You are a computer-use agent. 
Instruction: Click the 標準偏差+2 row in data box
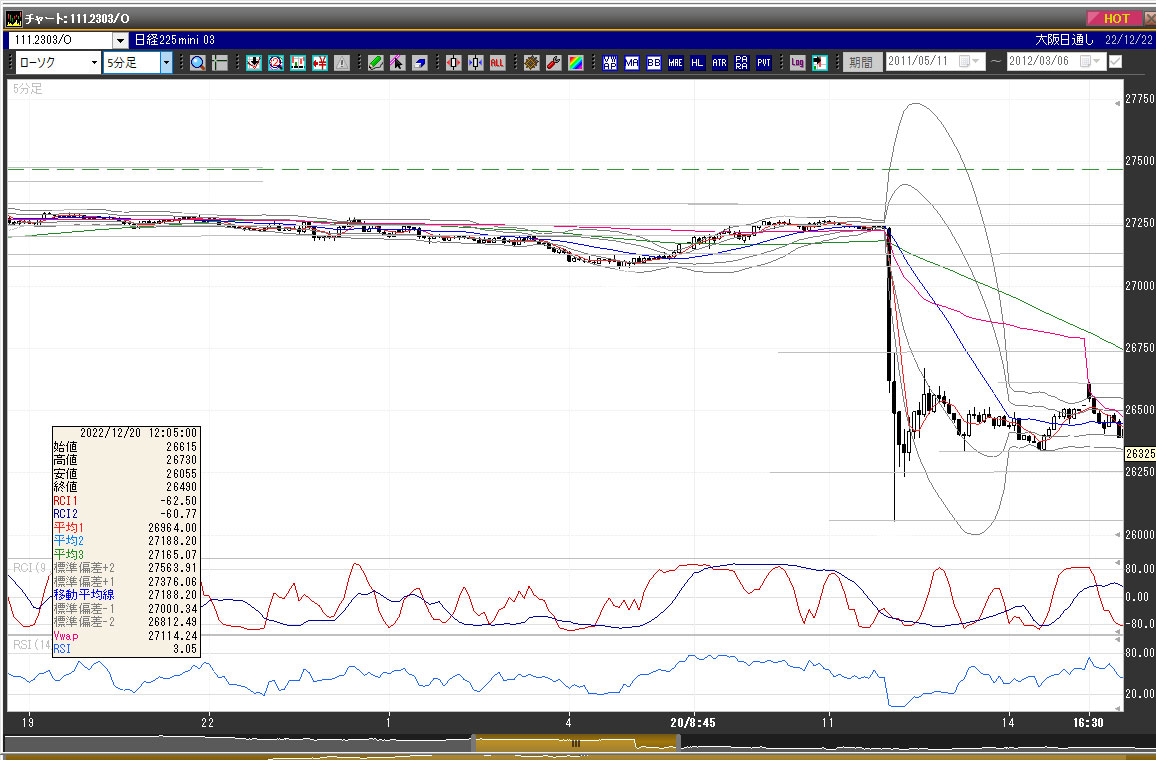pyautogui.click(x=125, y=568)
